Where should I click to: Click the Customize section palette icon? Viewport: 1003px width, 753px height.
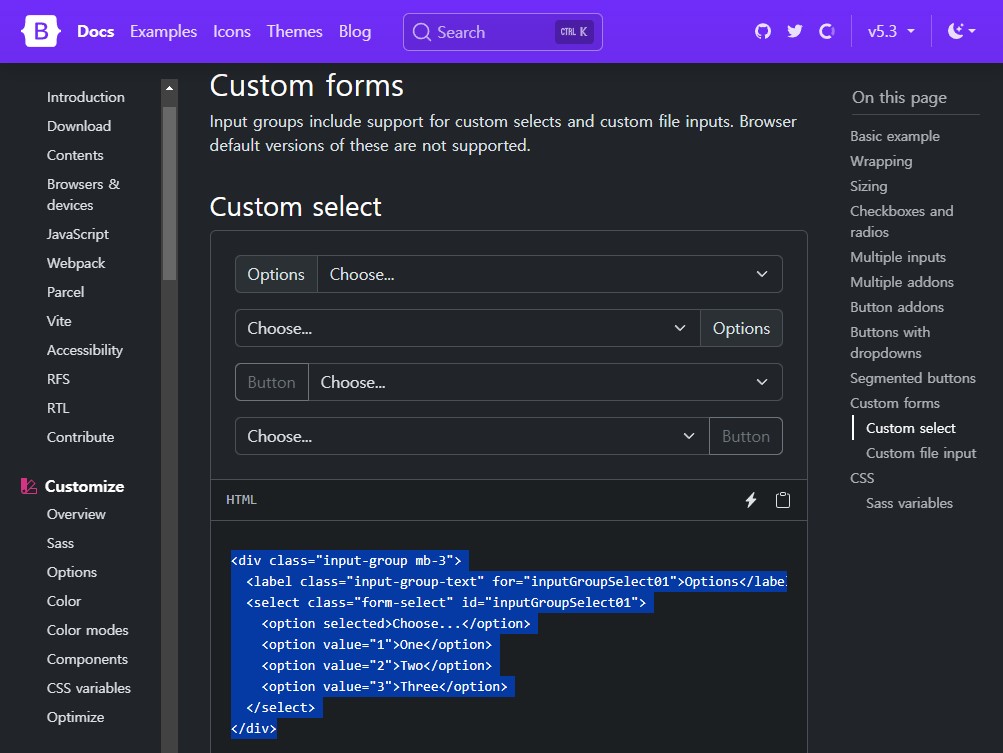click(x=28, y=487)
